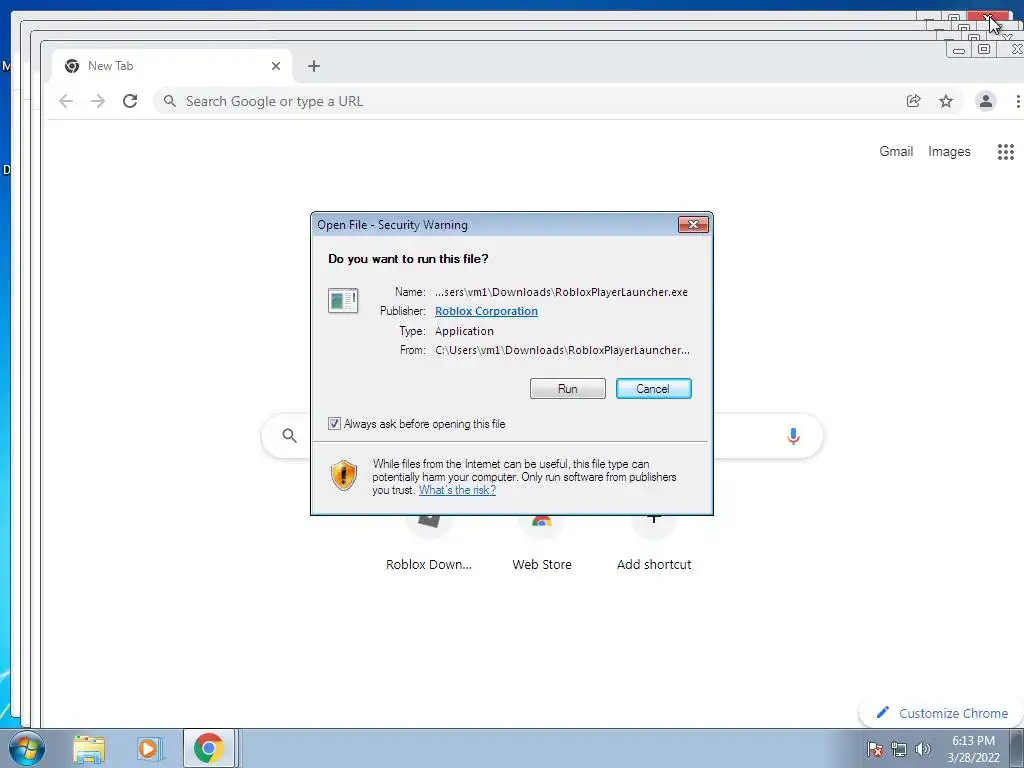Screen dimensions: 1024x768
Task: Open Roblox Down... shortcut
Action: (428, 545)
